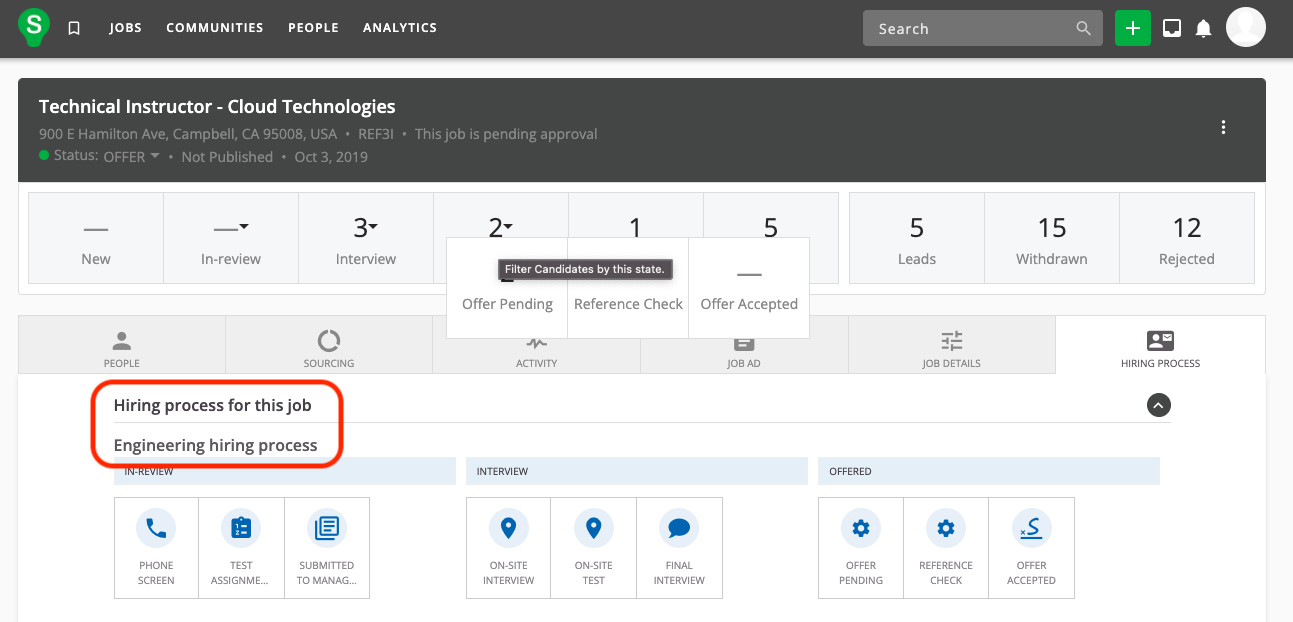Collapse the hiring process section chevron
This screenshot has width=1293, height=622.
pos(1158,405)
